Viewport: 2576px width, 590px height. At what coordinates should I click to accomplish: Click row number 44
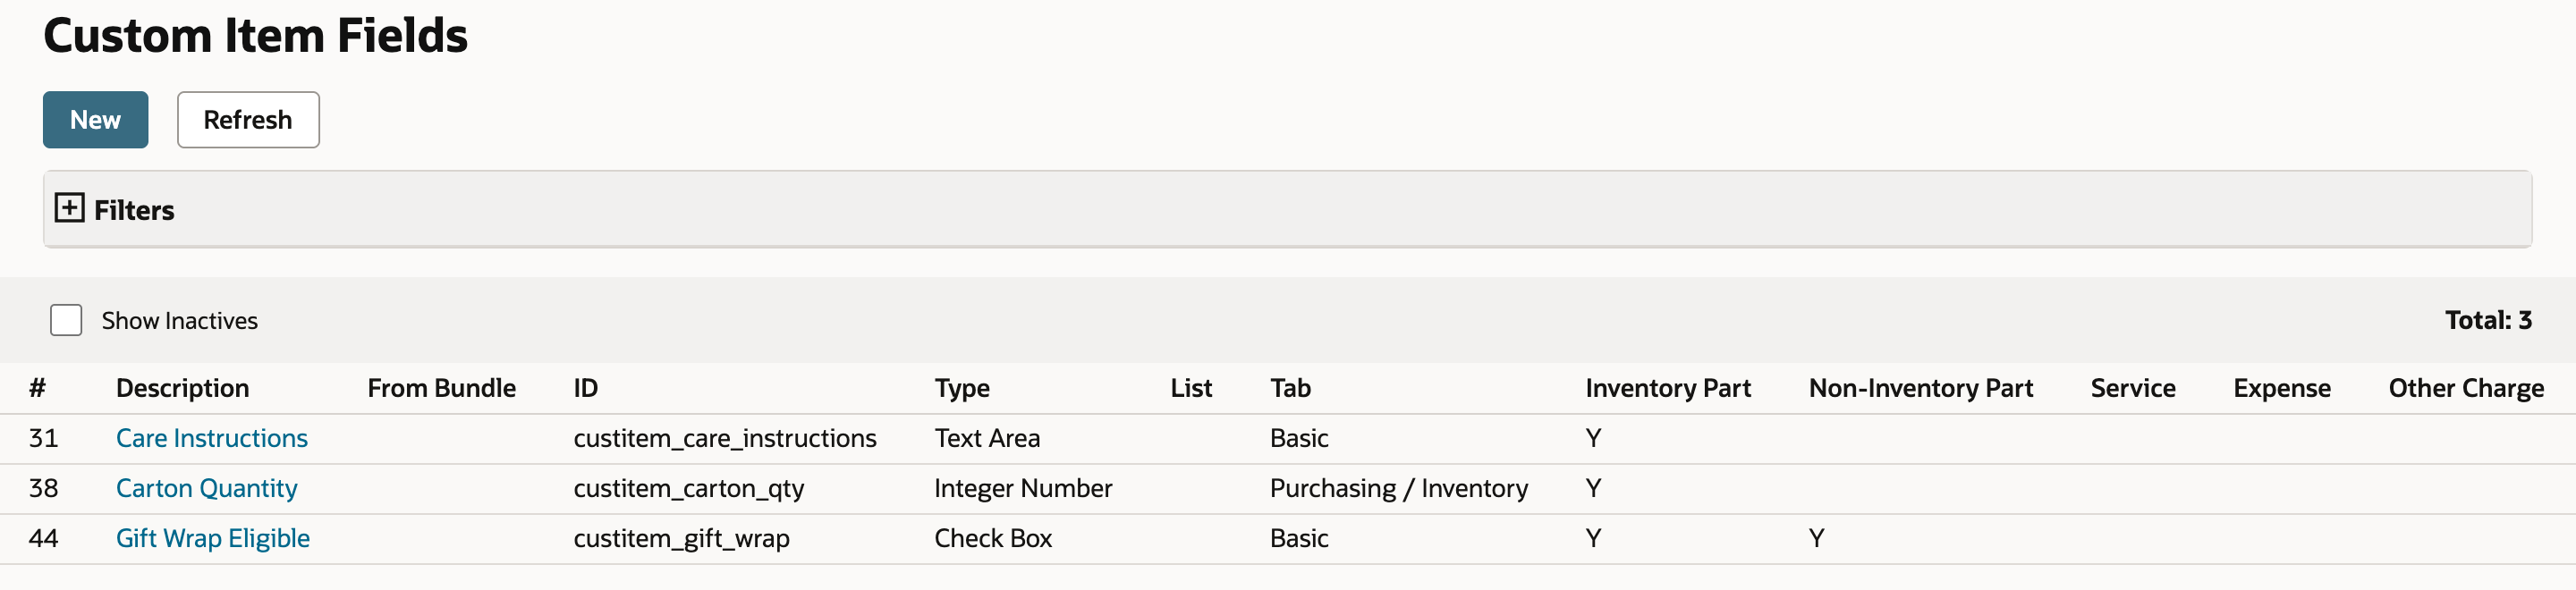coord(43,538)
